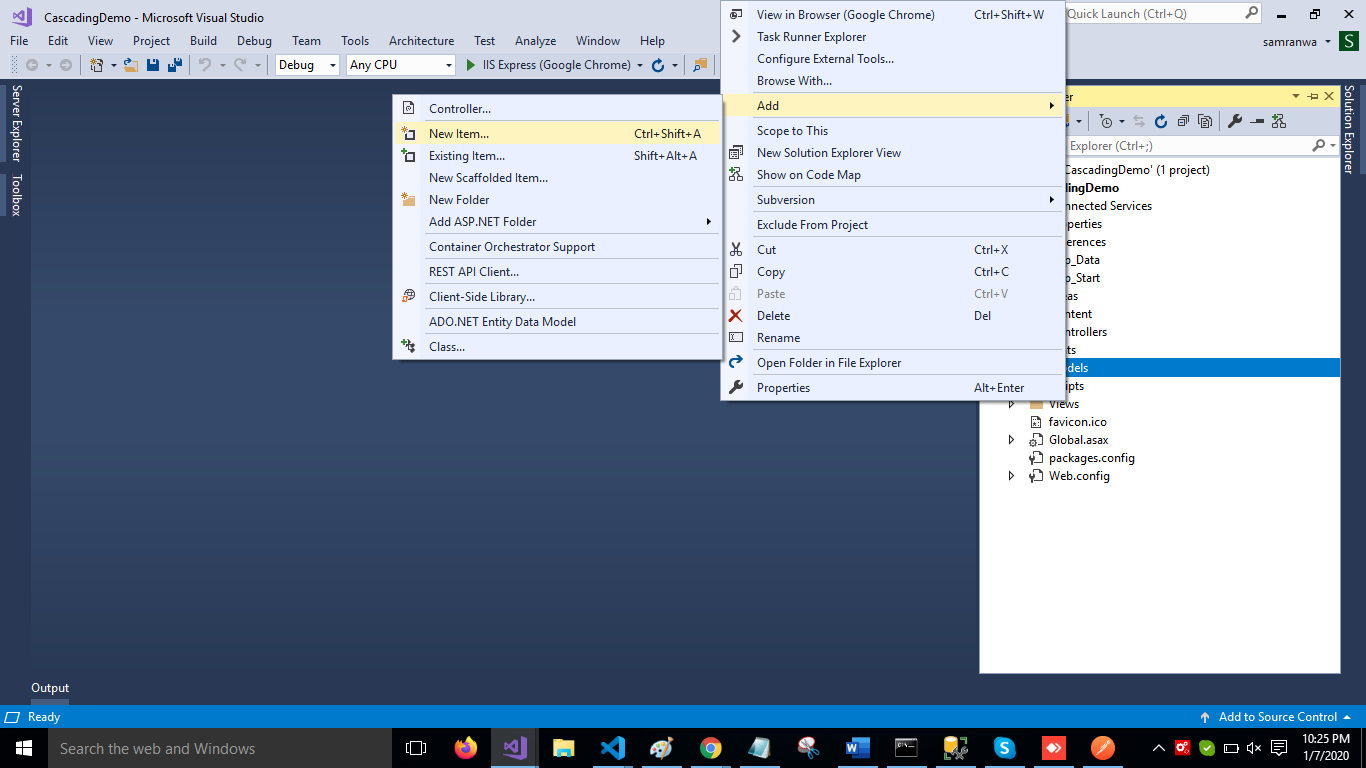
Task: Open the Server Explorer side tab
Action: click(x=16, y=123)
